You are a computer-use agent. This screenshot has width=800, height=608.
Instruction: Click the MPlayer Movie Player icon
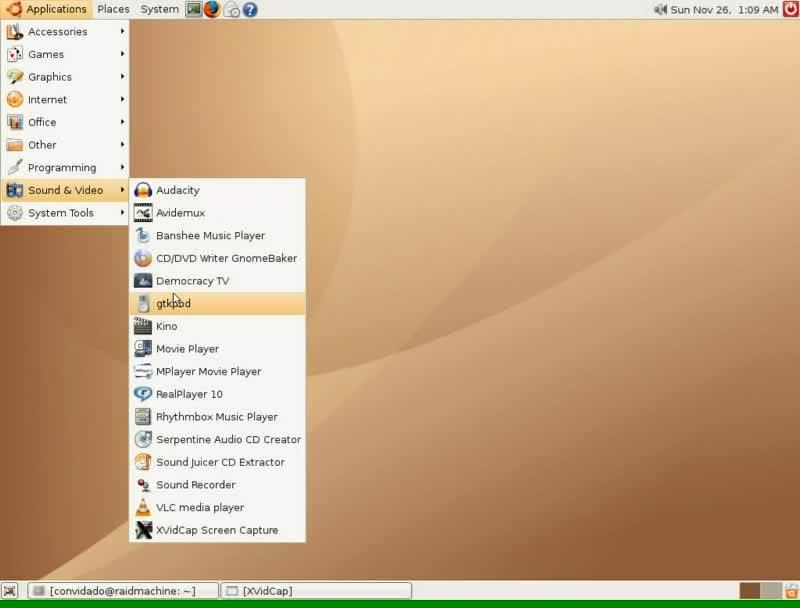coord(143,371)
